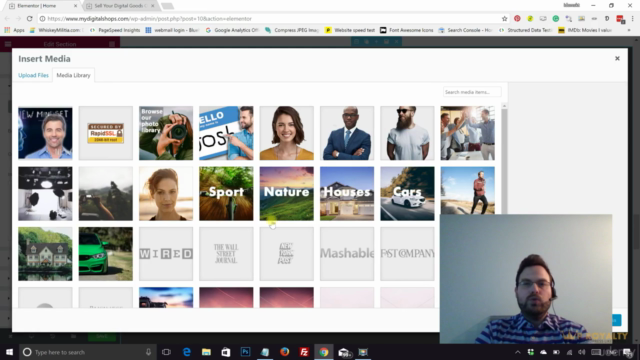Open the Structured Data Testing bookmark

point(526,30)
